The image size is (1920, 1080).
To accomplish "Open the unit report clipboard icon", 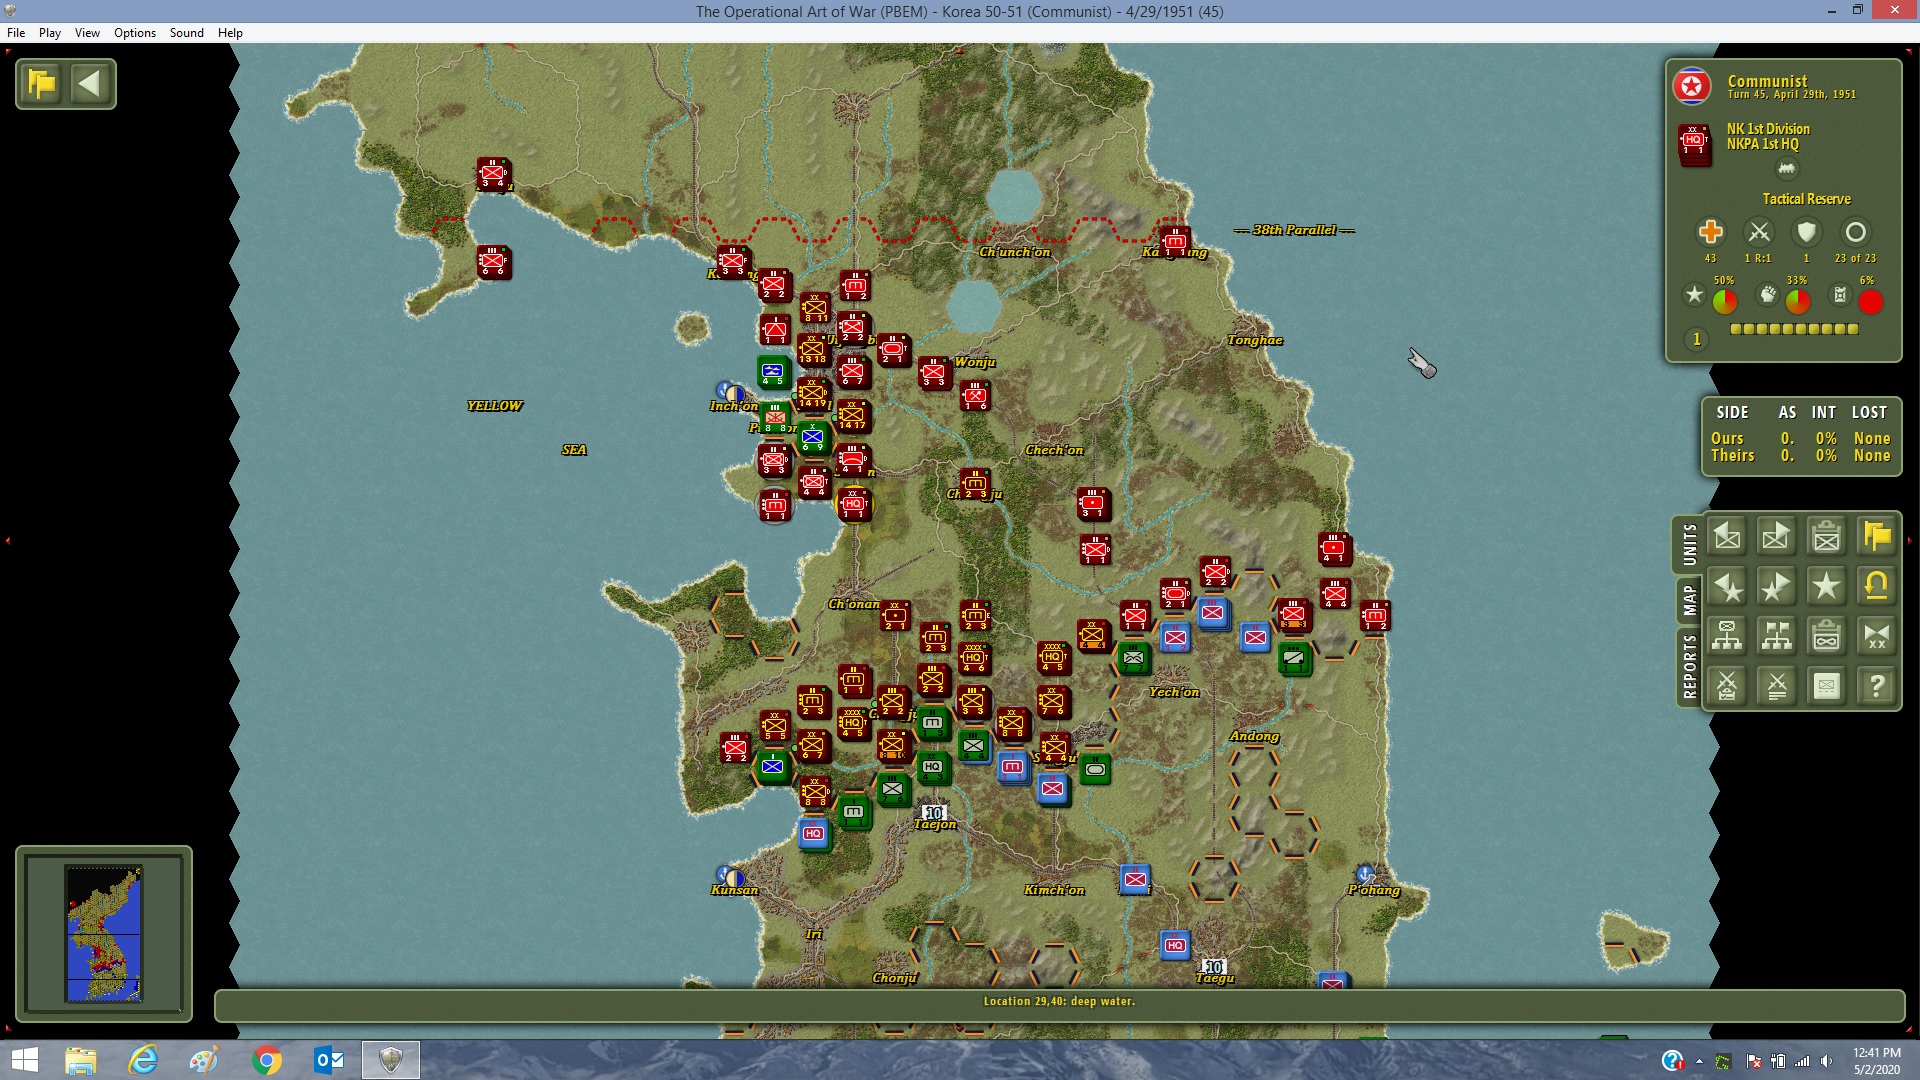I will (x=1827, y=537).
